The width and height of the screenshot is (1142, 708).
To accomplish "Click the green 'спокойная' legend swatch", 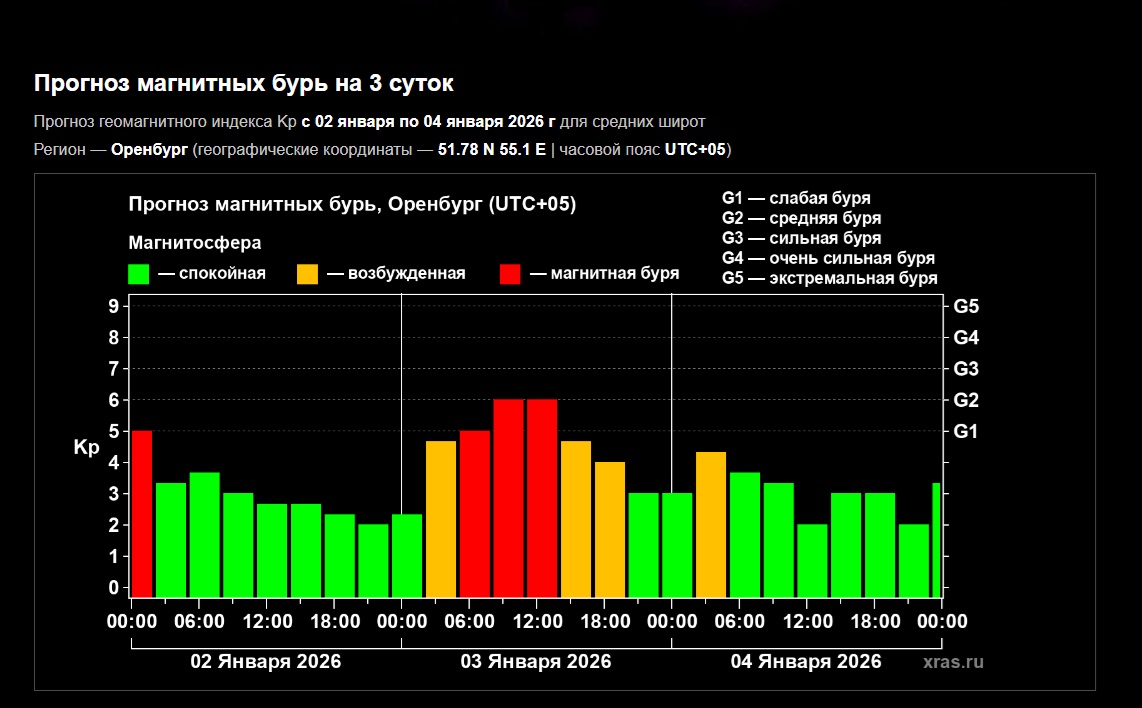I will pos(139,274).
